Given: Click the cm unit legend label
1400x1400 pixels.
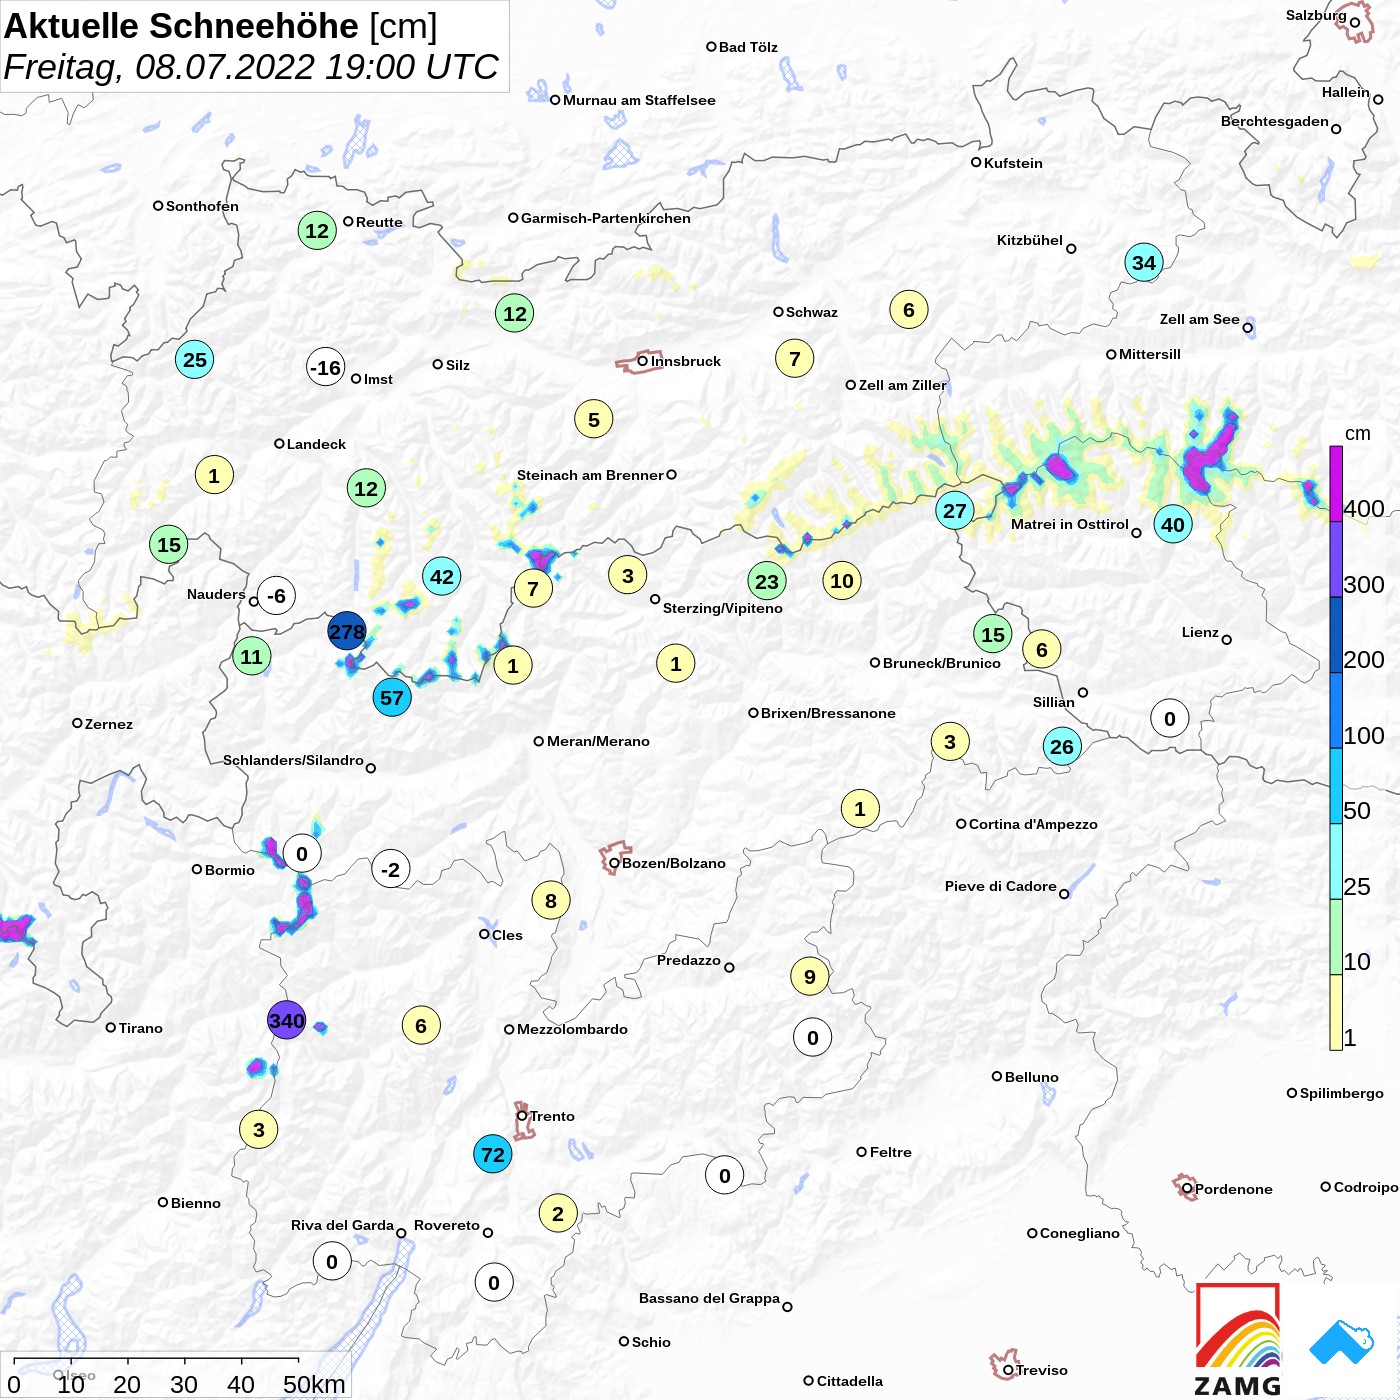Looking at the screenshot, I should (1357, 434).
